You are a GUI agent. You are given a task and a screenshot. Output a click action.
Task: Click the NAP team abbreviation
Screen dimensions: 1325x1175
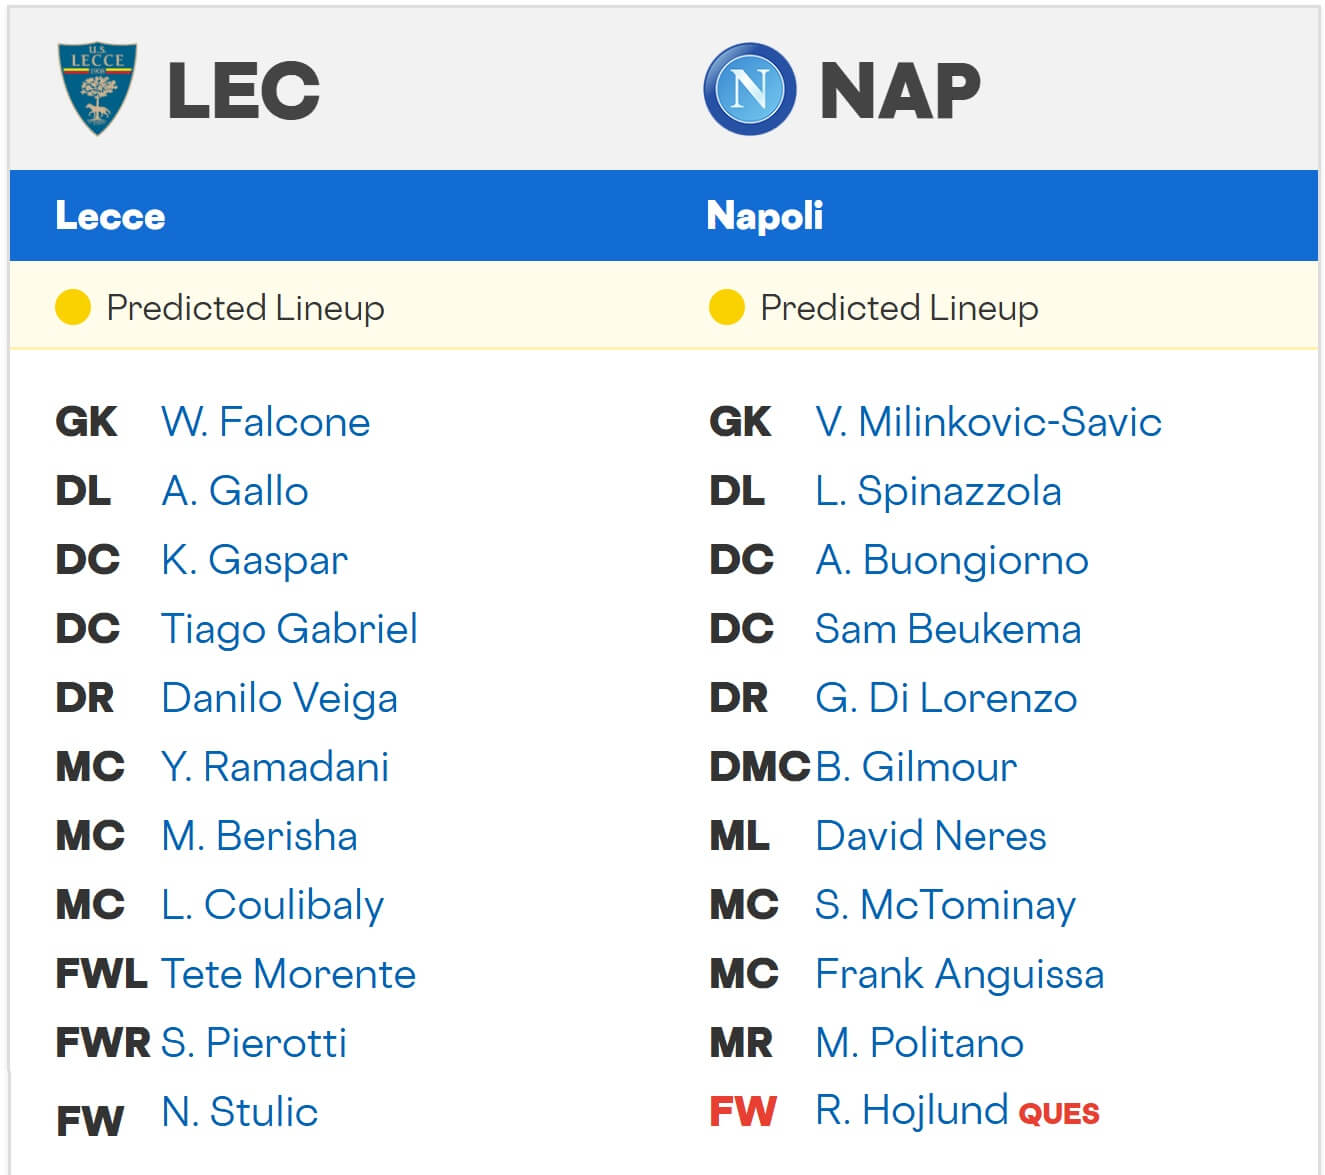pyautogui.click(x=900, y=91)
